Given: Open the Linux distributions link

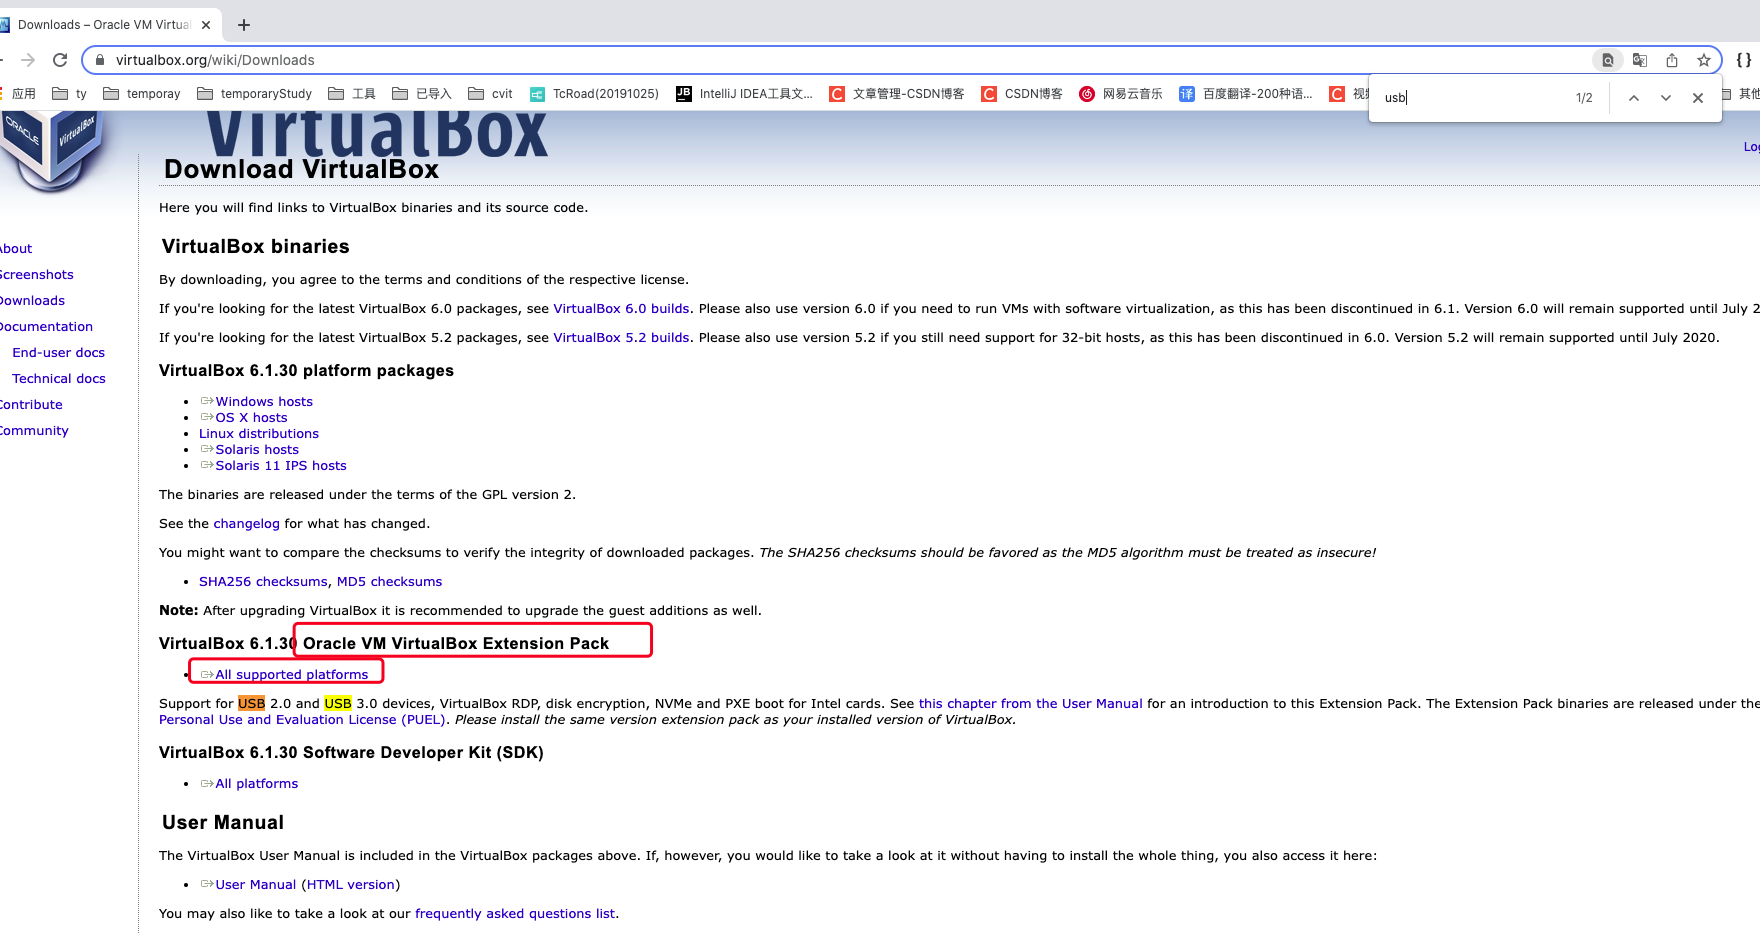Looking at the screenshot, I should coord(259,434).
